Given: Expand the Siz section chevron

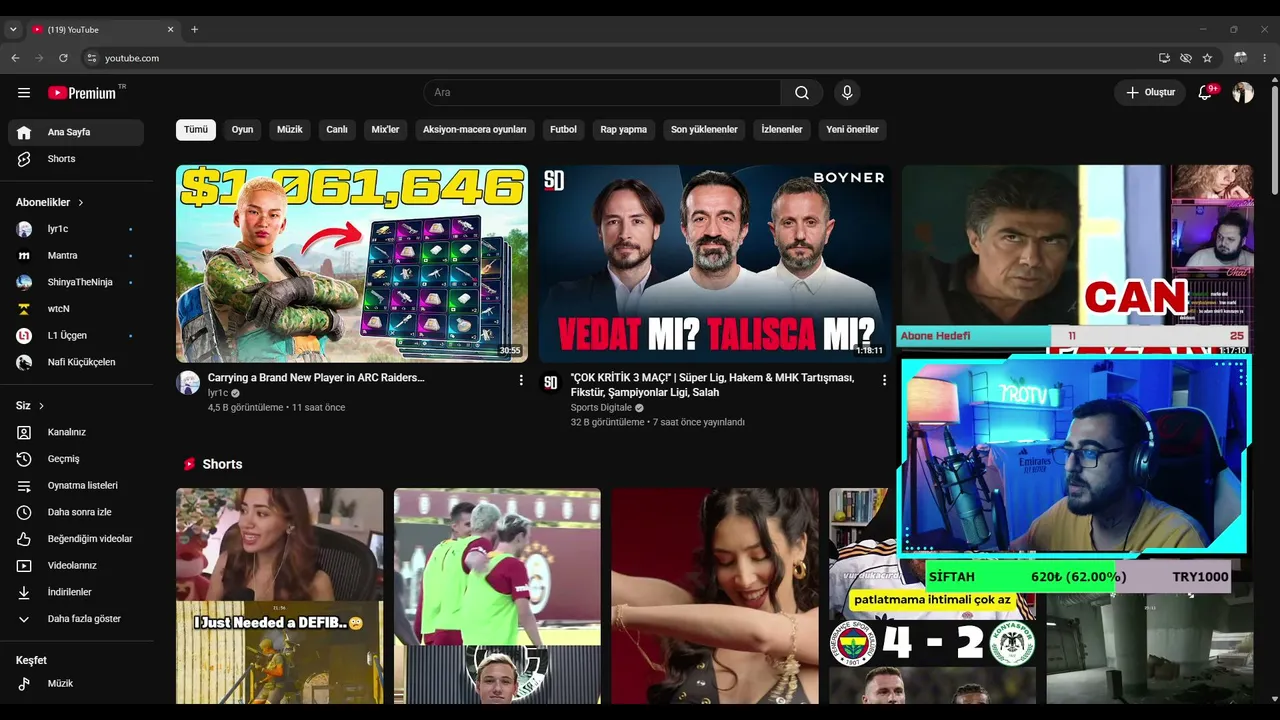Looking at the screenshot, I should pyautogui.click(x=41, y=406).
